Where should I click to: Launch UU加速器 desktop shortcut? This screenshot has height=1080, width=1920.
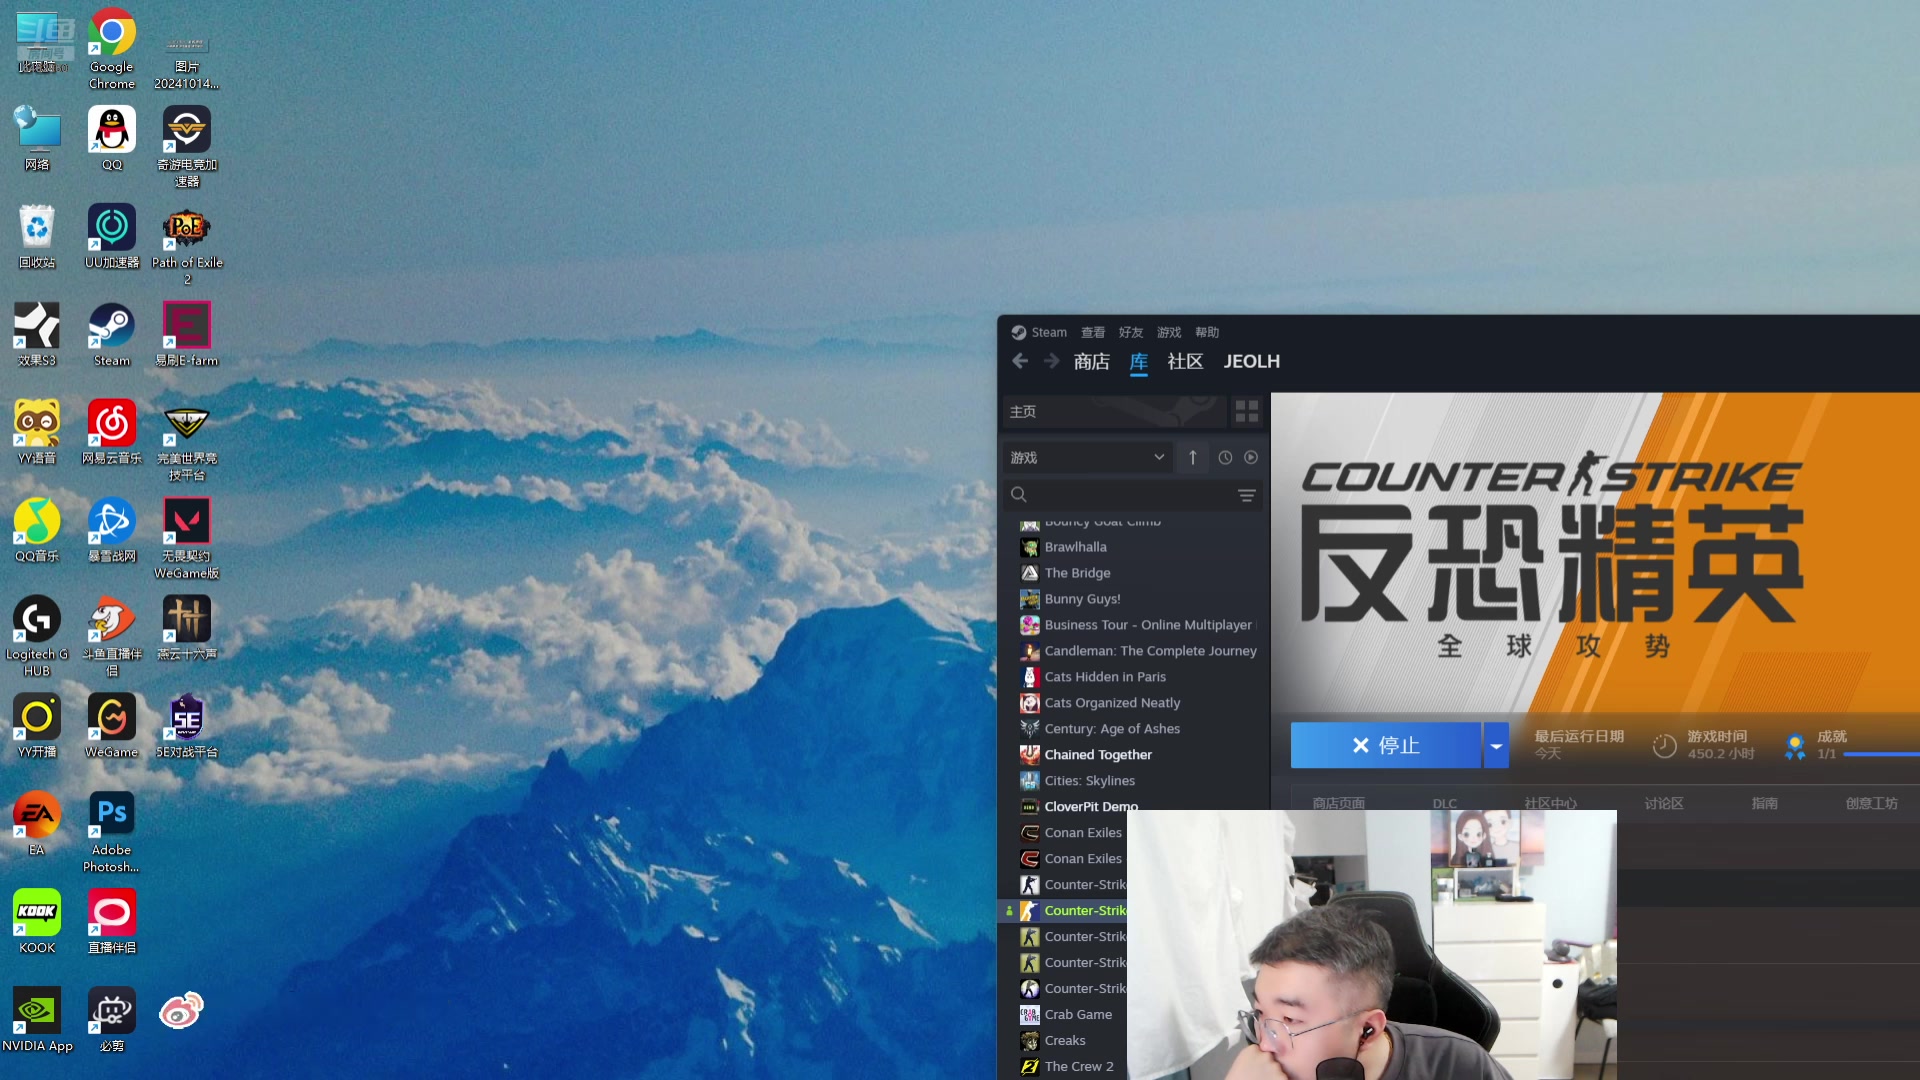pyautogui.click(x=111, y=236)
